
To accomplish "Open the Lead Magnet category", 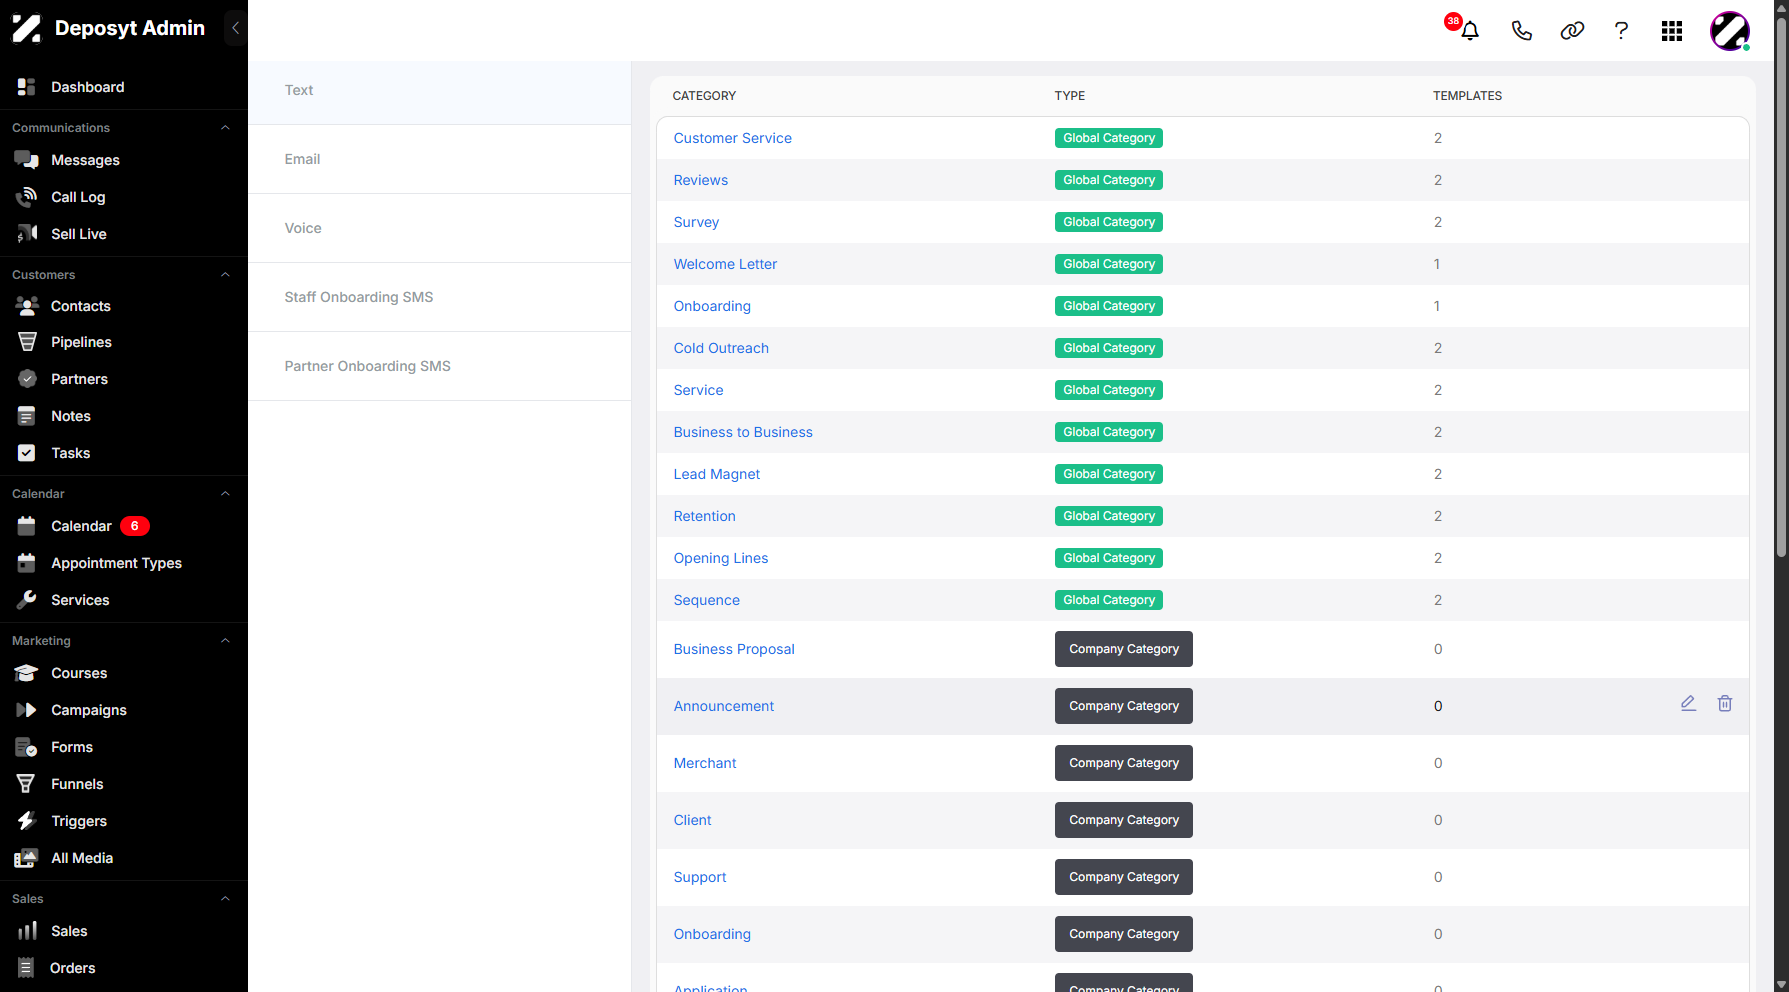I will coord(716,474).
